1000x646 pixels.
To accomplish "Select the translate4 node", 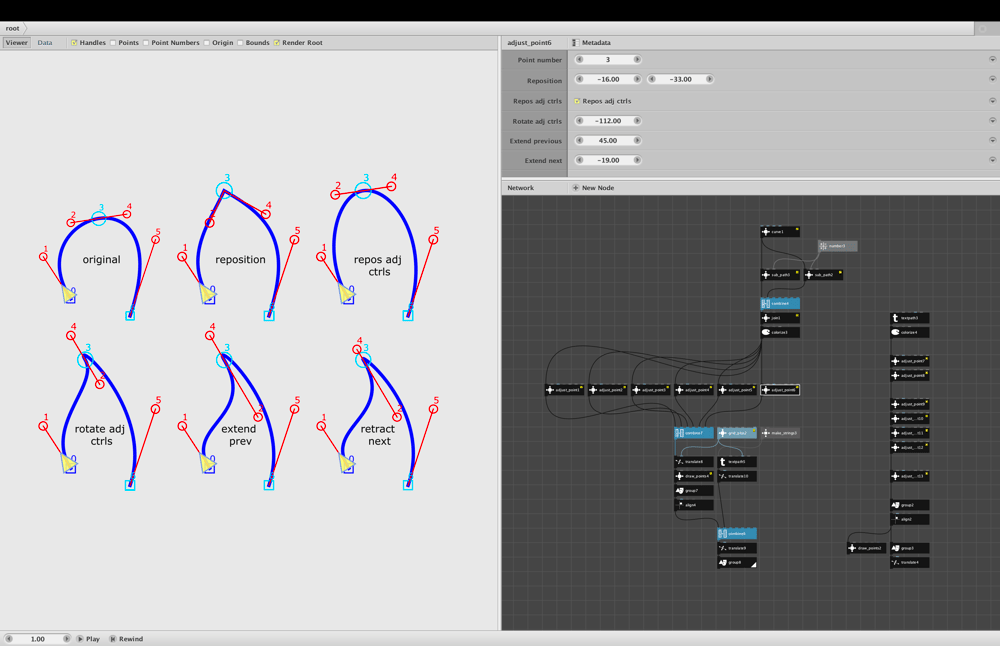I will click(910, 562).
